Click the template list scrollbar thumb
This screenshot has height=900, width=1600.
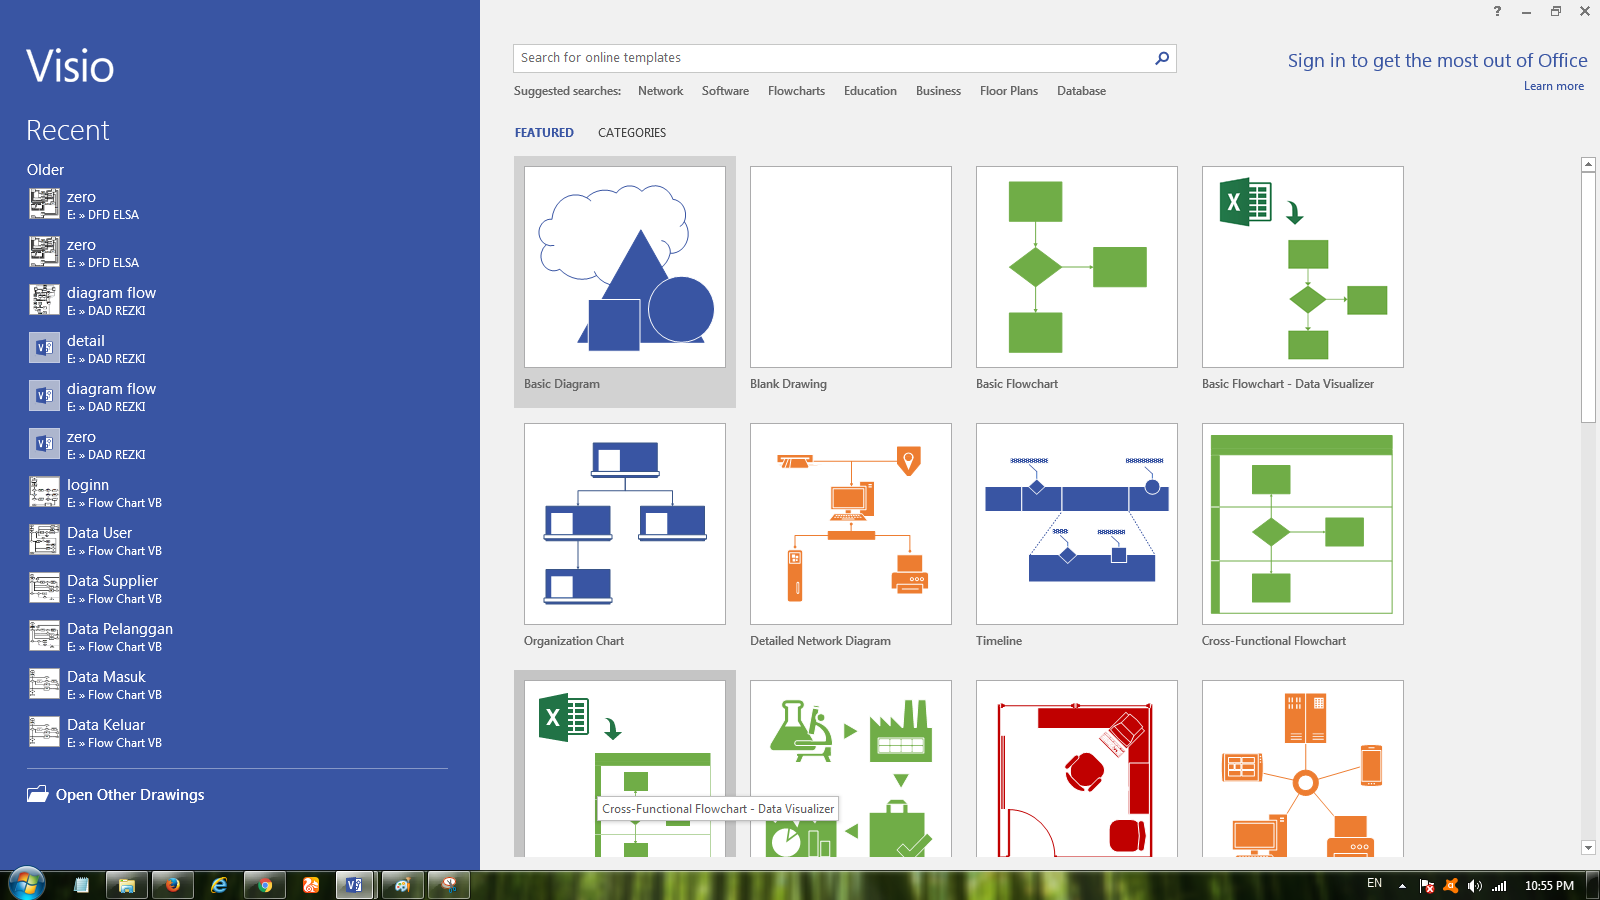(1588, 297)
